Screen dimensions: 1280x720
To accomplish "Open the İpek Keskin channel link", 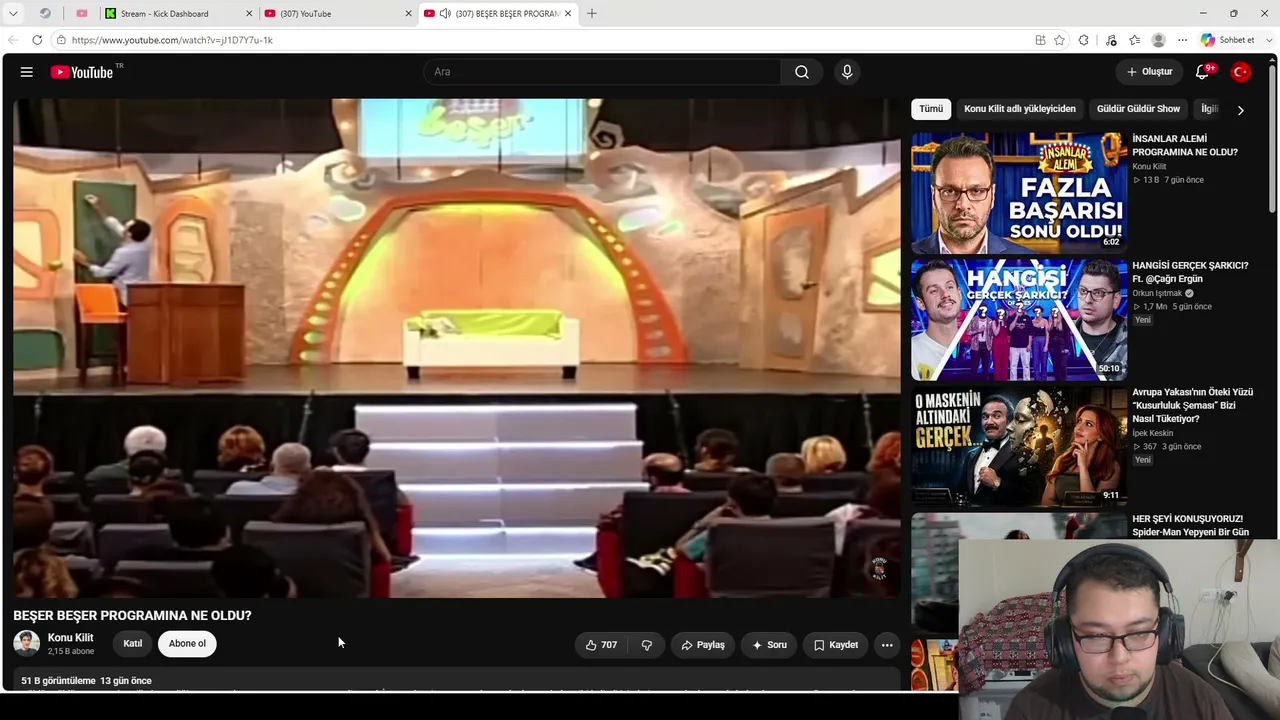I will click(x=1153, y=433).
